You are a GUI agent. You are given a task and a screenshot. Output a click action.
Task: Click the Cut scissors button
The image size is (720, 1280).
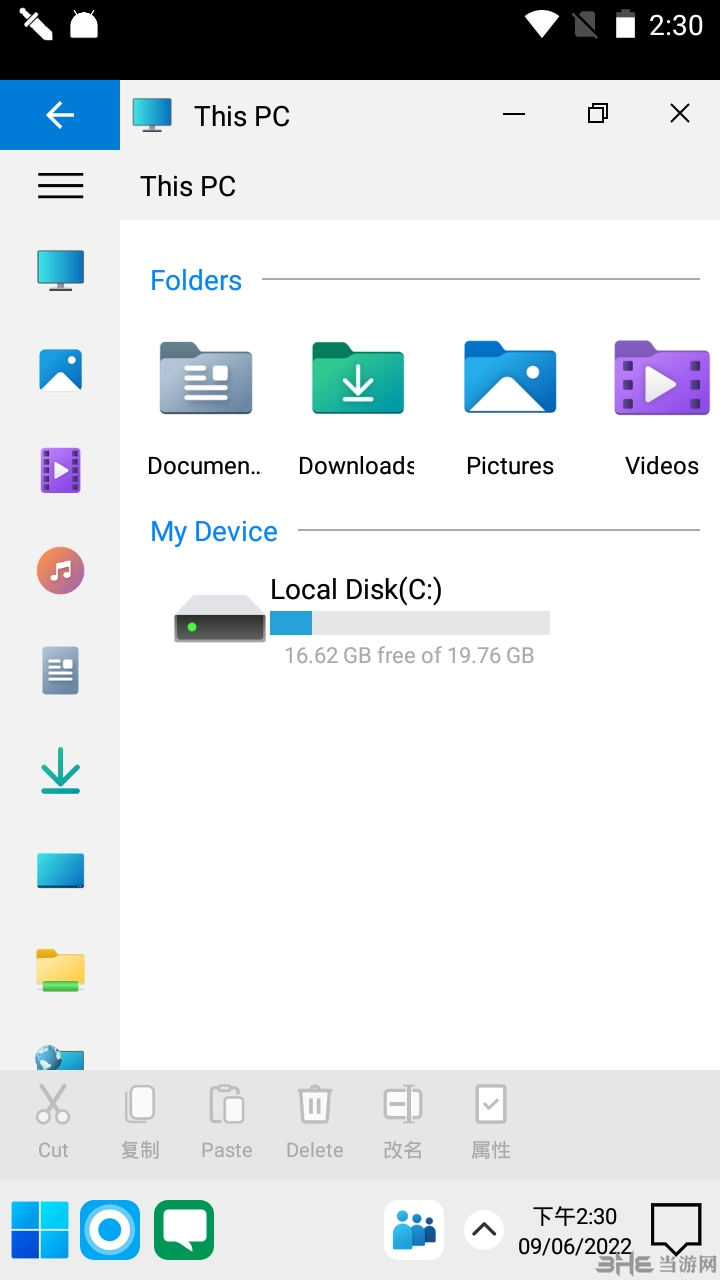[53, 1122]
